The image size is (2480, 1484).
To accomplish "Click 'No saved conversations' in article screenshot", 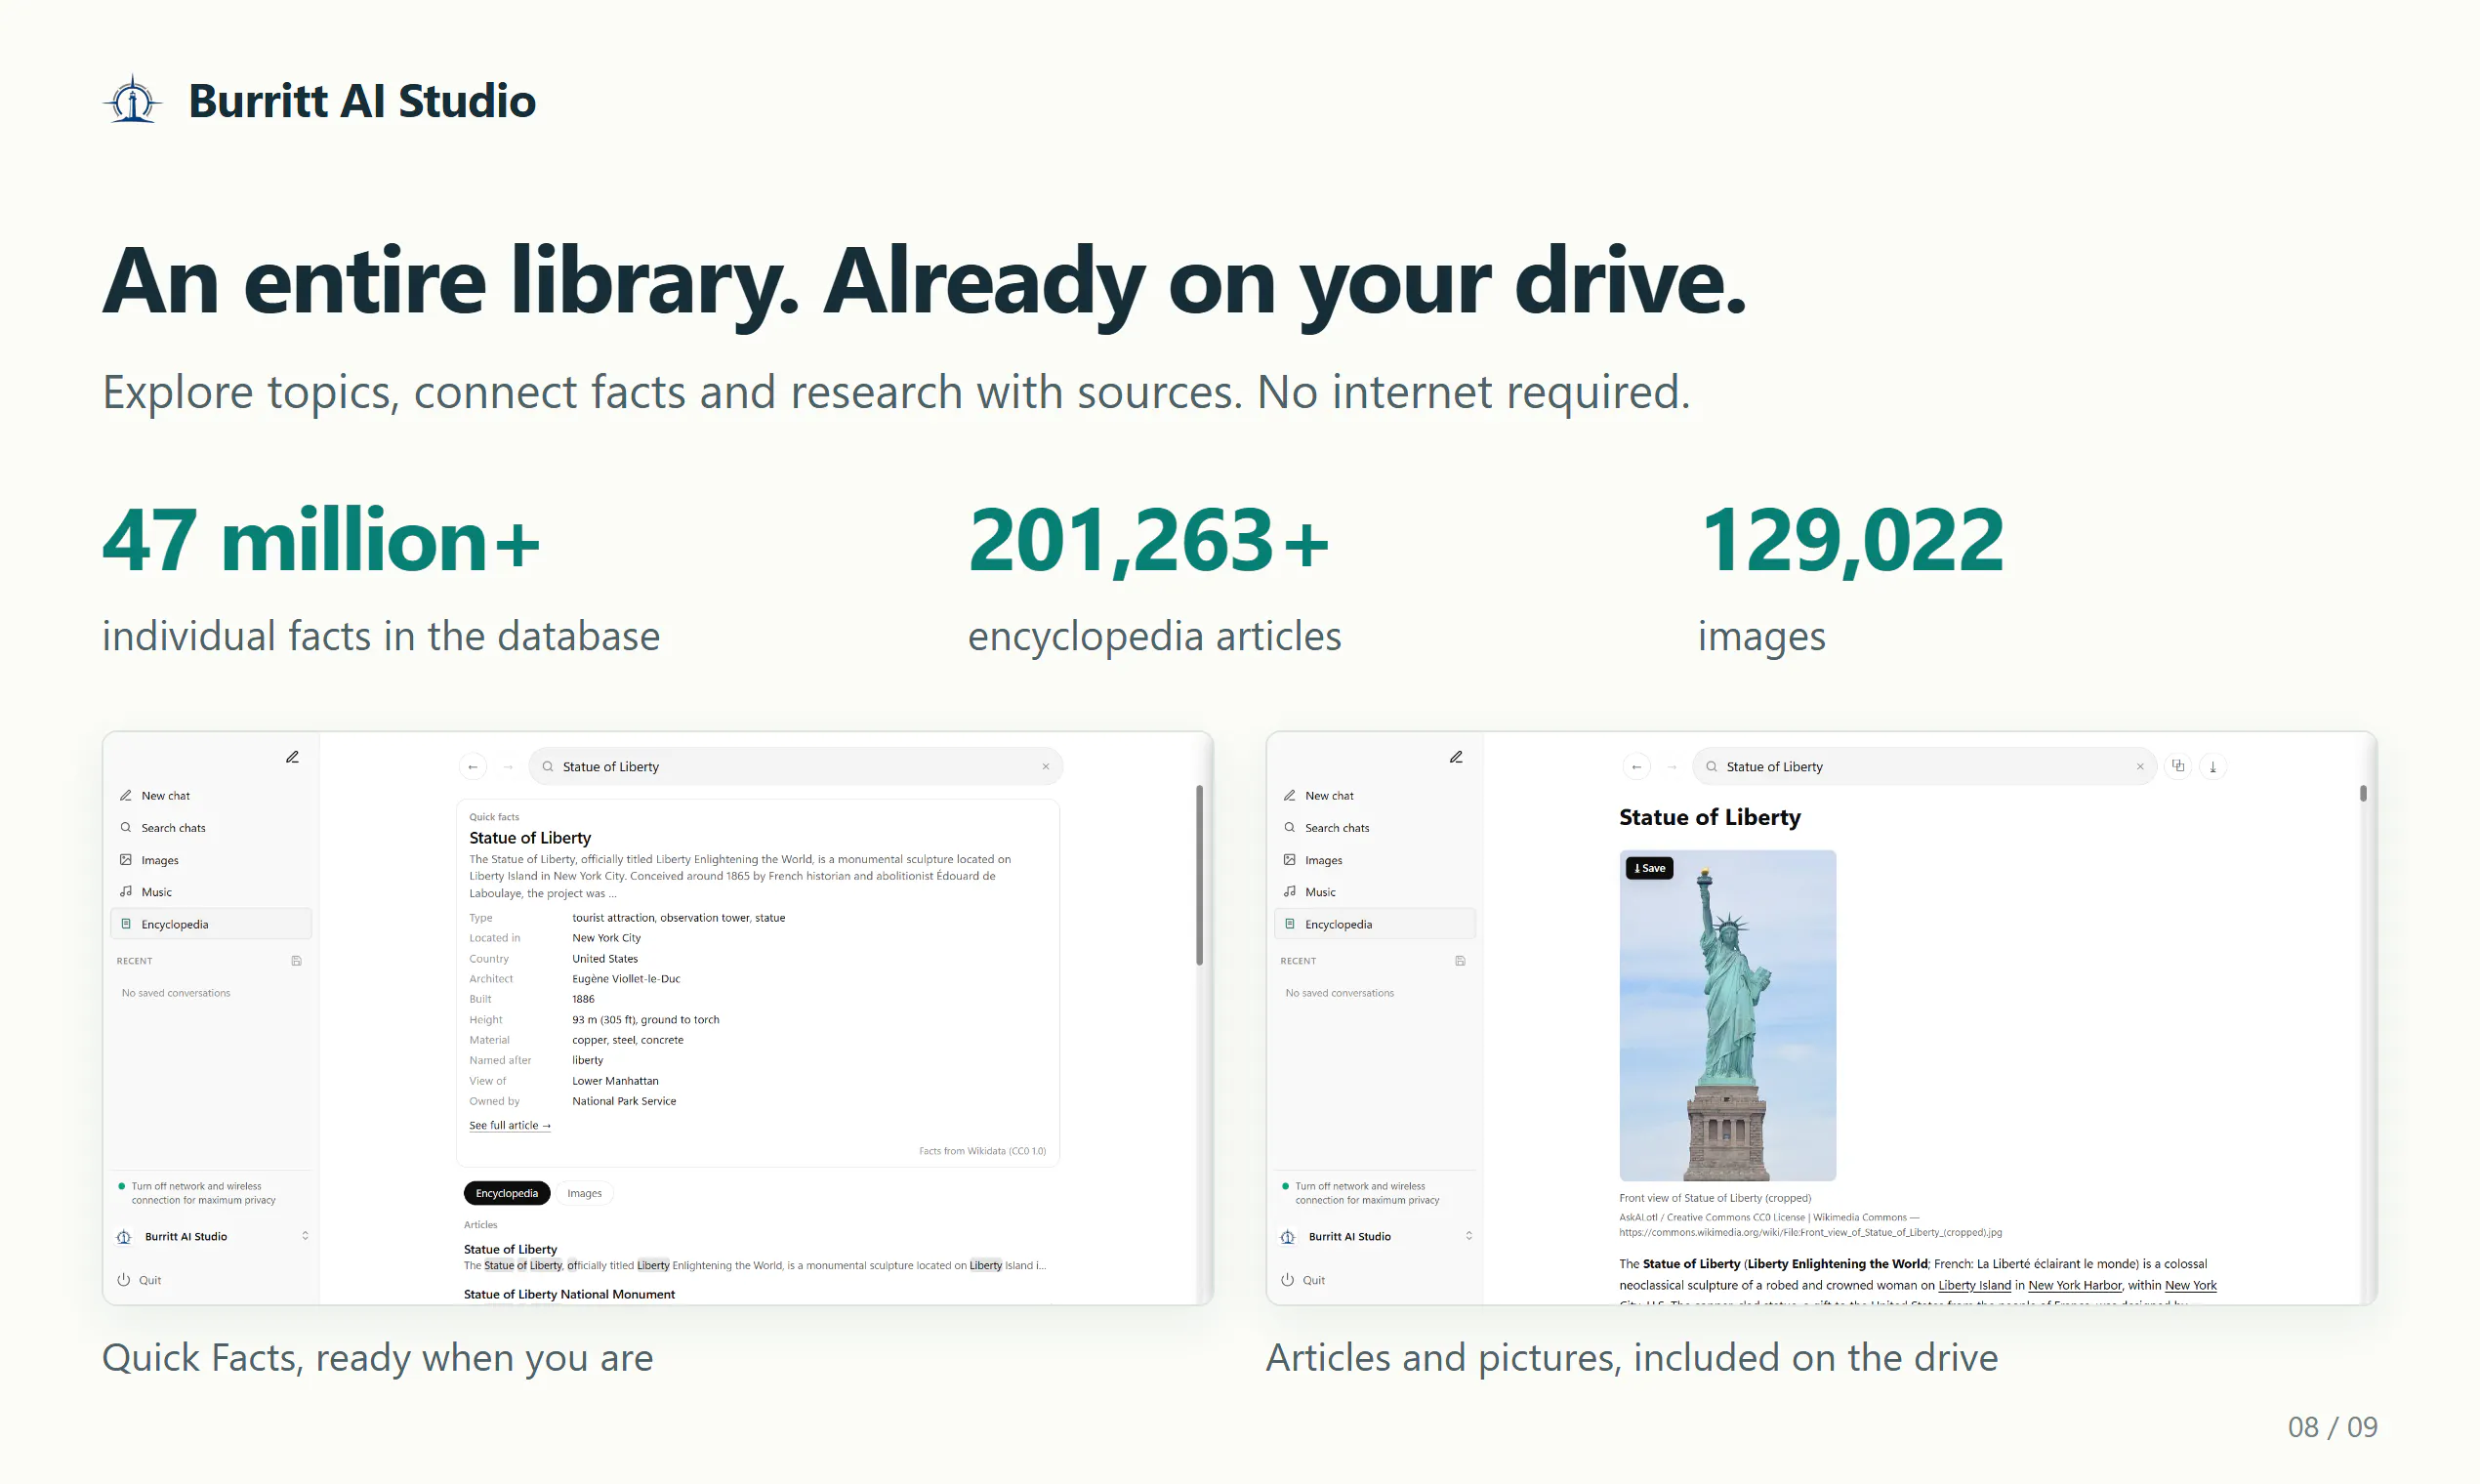I will (x=1340, y=994).
